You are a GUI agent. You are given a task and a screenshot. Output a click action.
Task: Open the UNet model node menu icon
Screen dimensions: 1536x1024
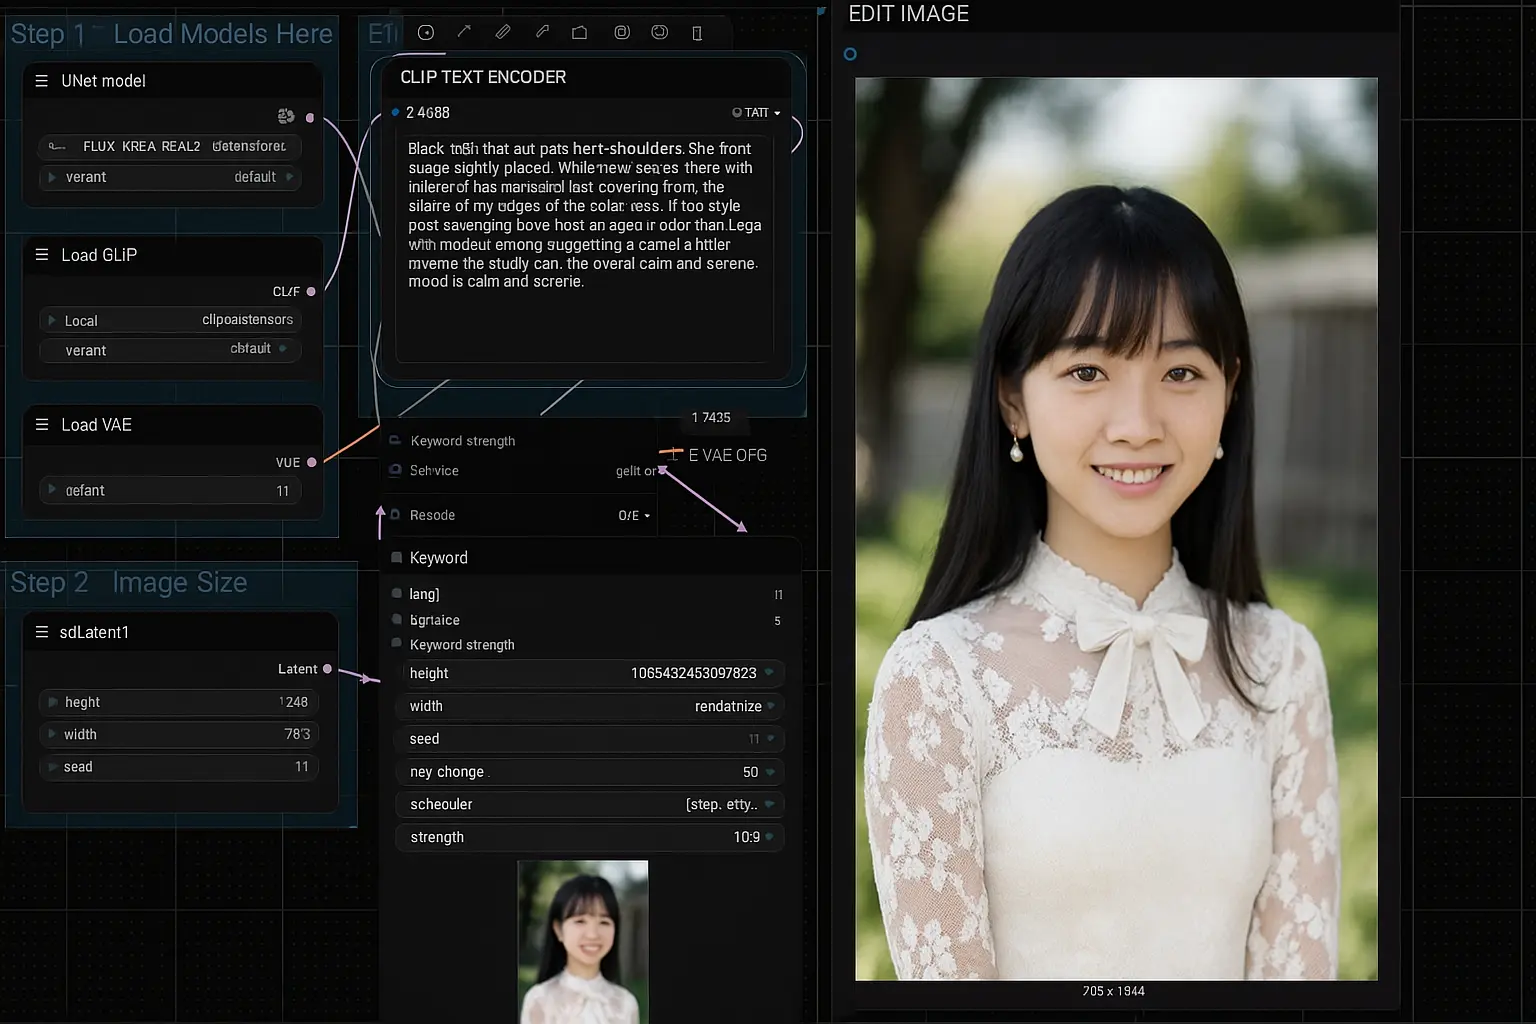point(42,81)
